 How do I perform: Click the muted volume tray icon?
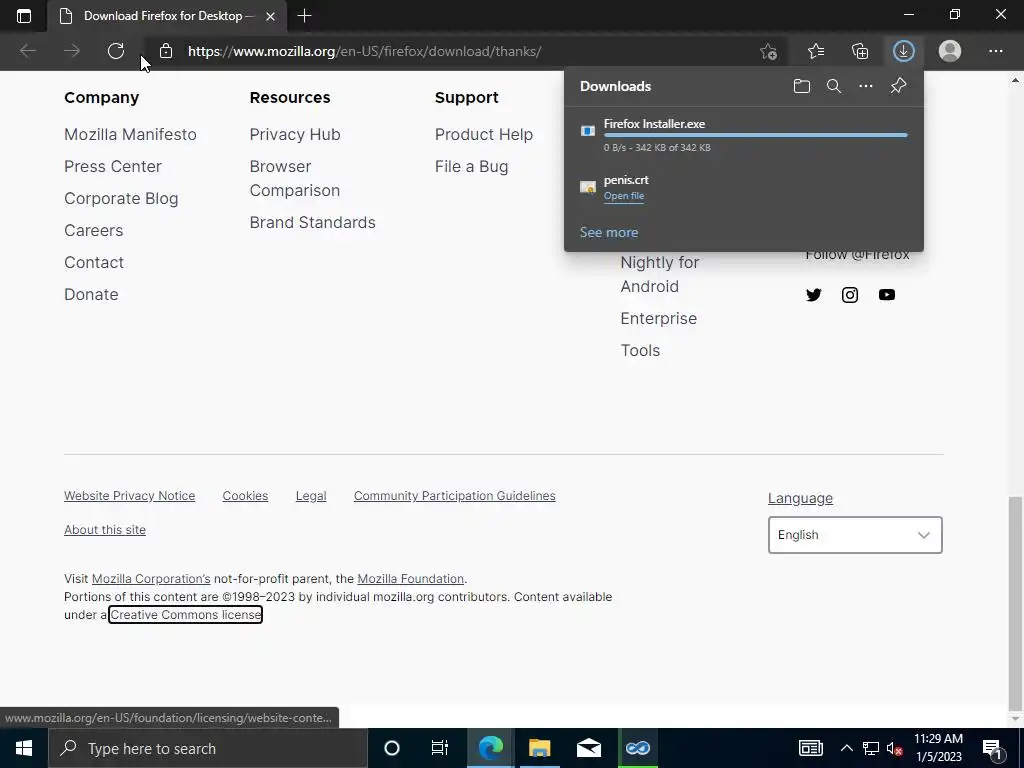coord(894,748)
